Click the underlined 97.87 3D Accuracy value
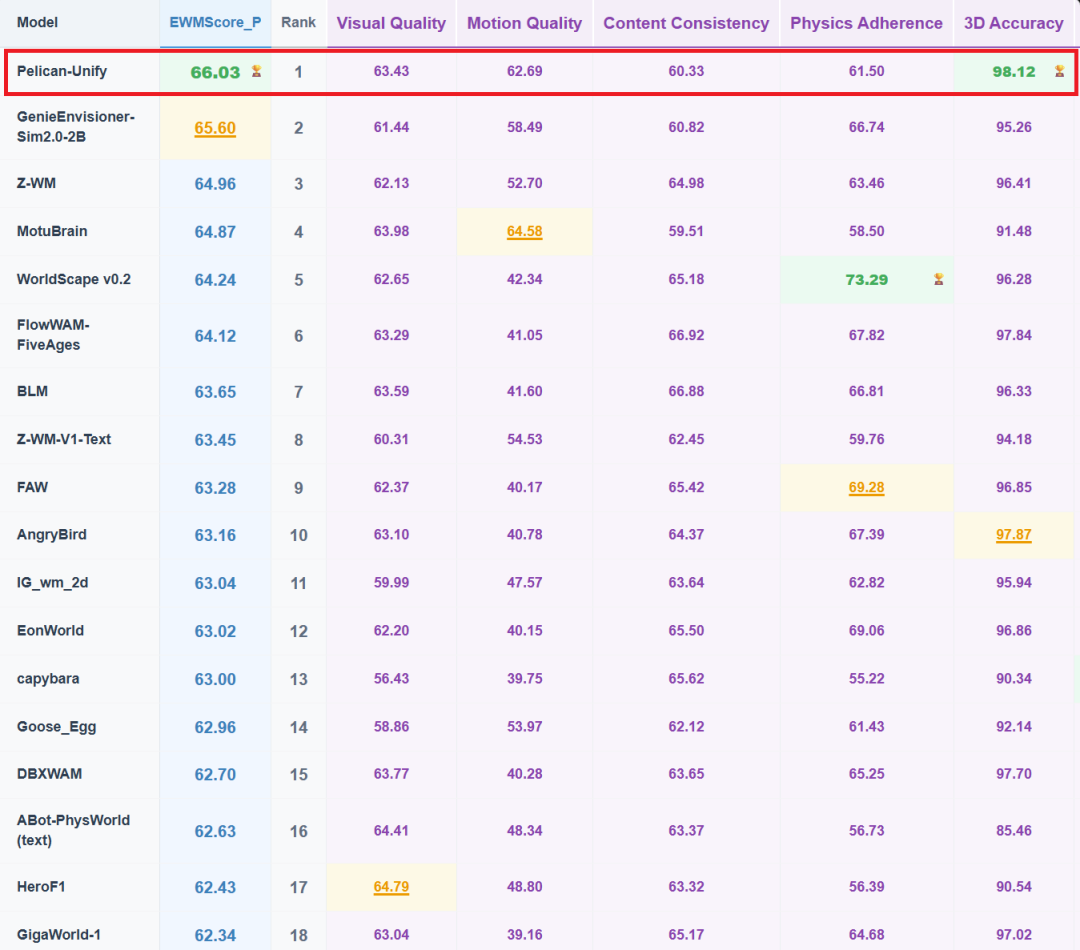Viewport: 1080px width, 950px height. 1013,535
